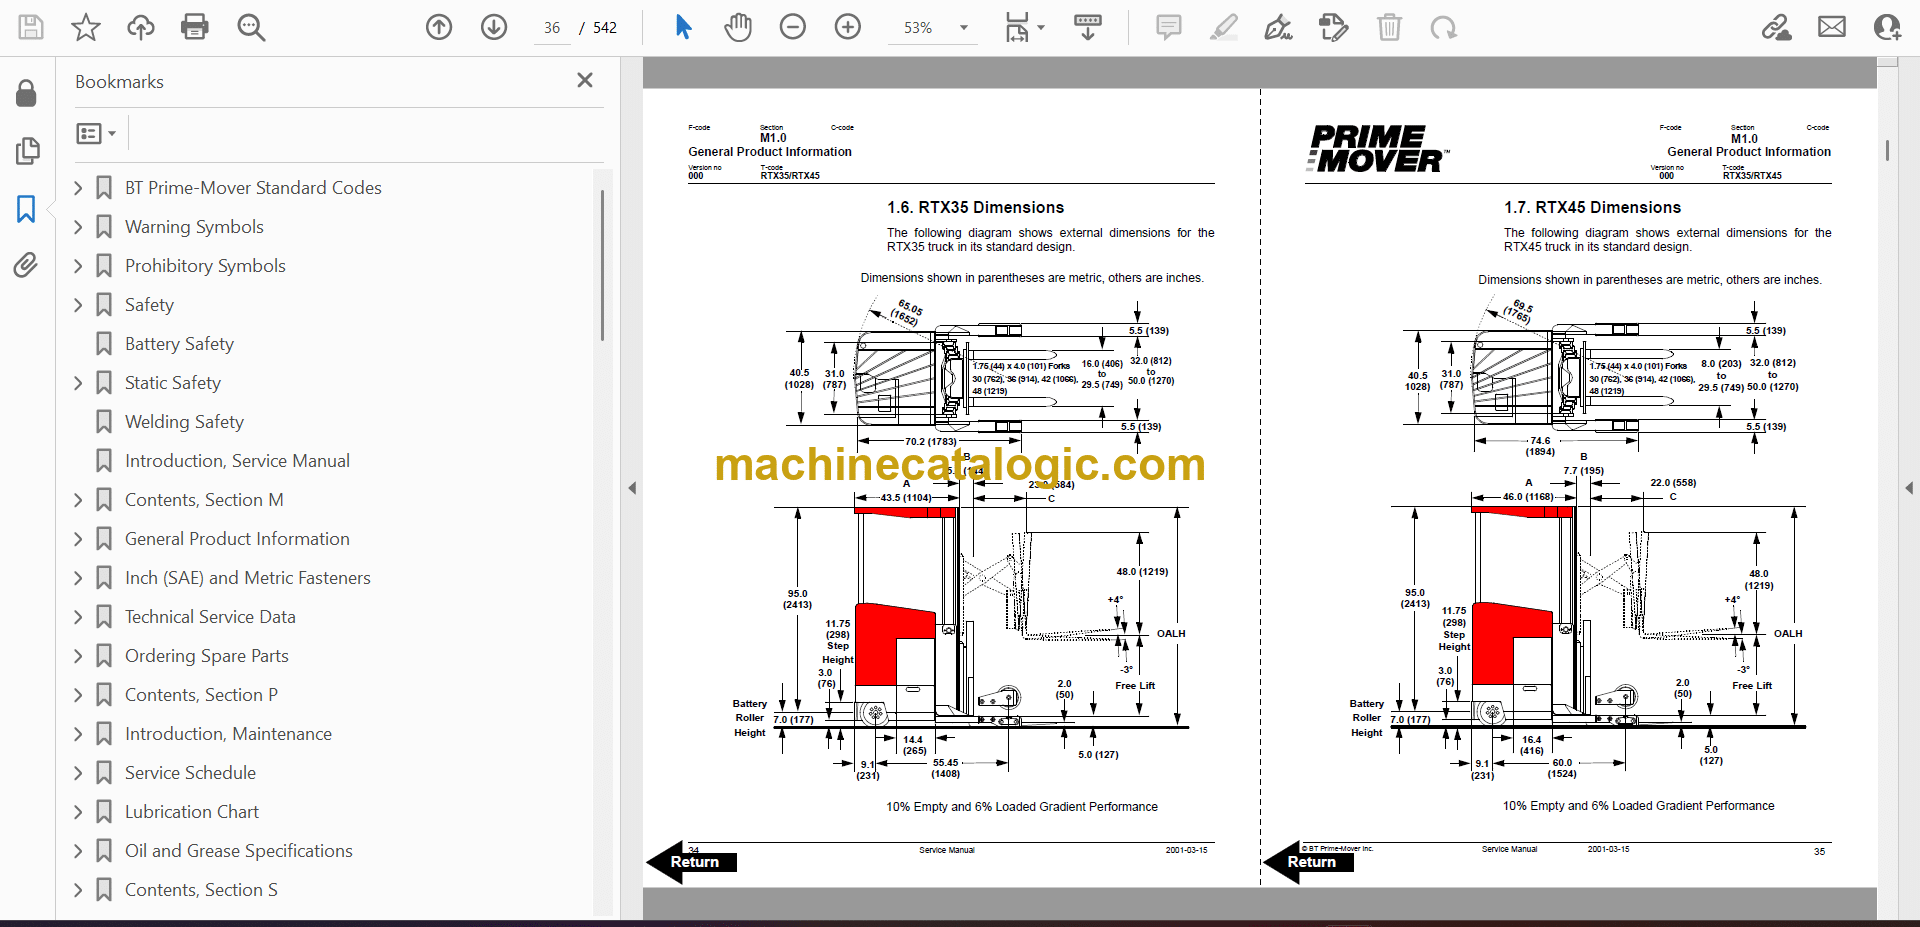Open the Page Thumbnails panel
This screenshot has height=927, width=1920.
point(27,151)
